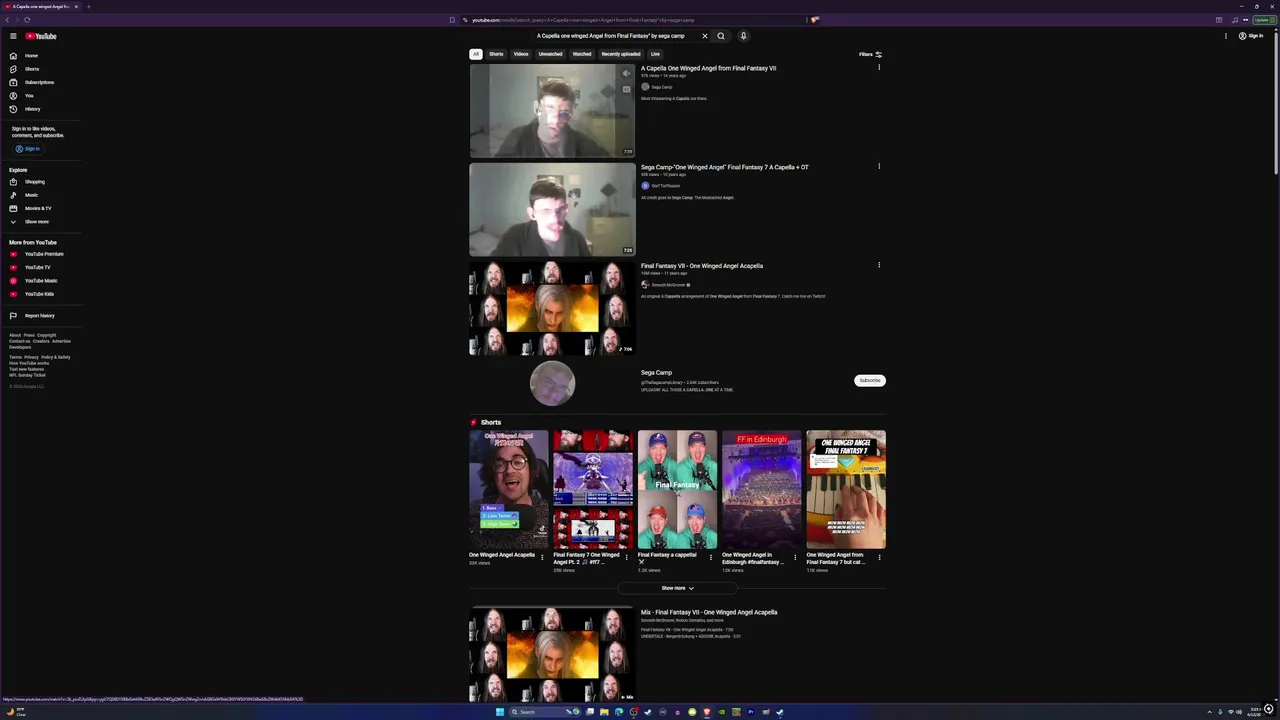Go back using browser back arrow
Screen dimensions: 1280x720
click(7, 20)
